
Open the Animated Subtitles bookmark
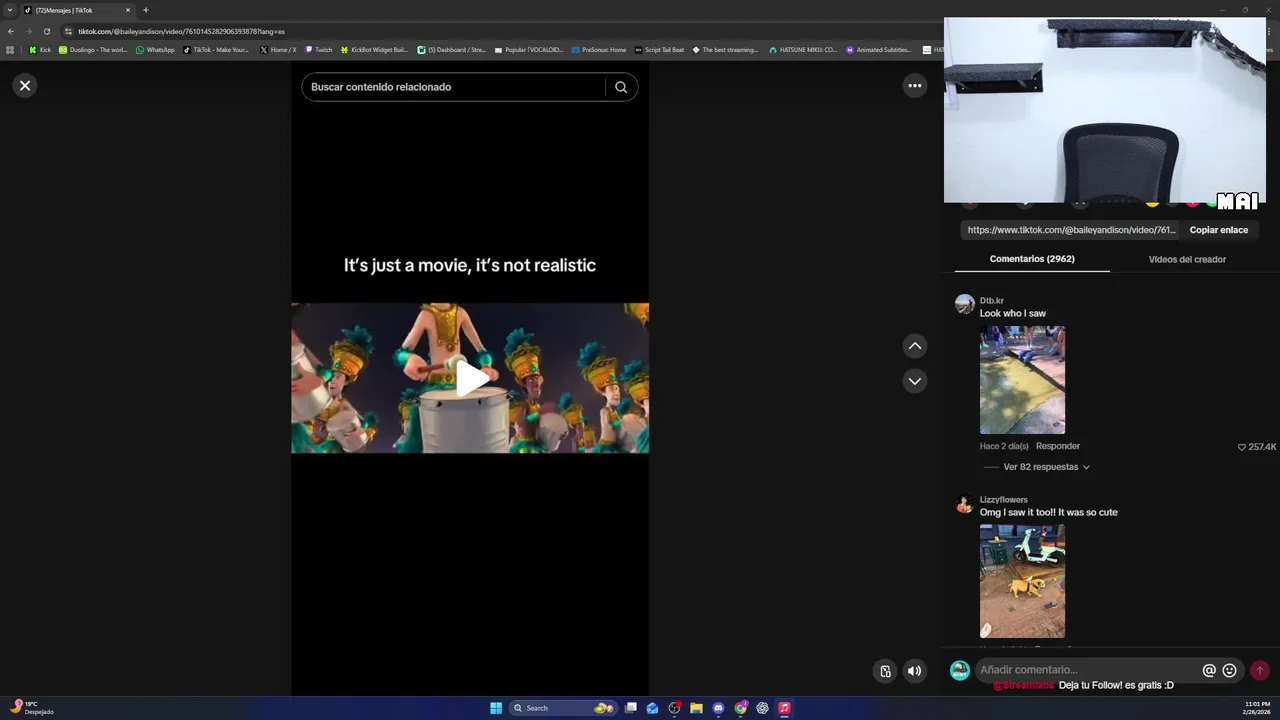[879, 49]
